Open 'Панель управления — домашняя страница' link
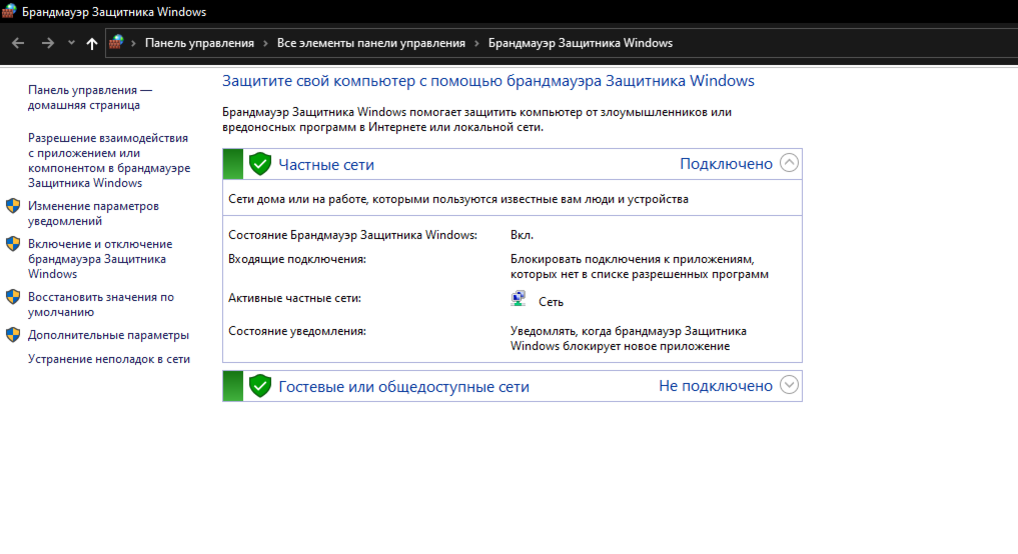Screen dimensions: 1018x554 click(90, 97)
